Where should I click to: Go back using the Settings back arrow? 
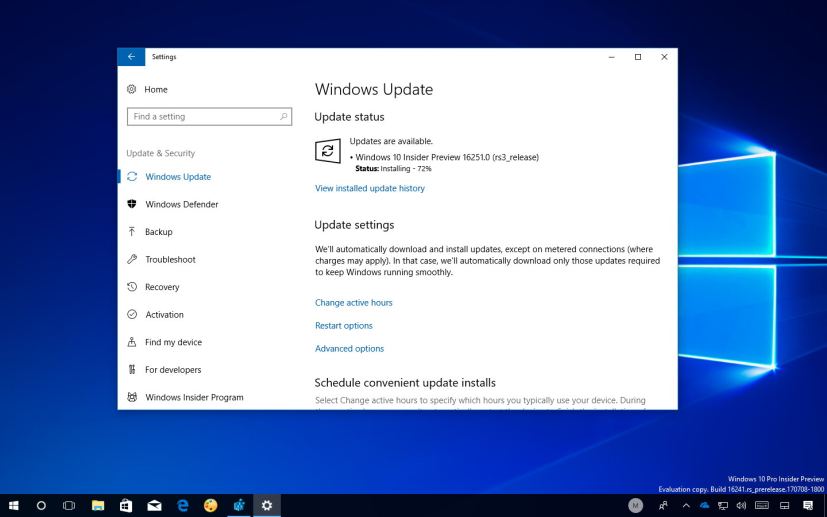point(131,57)
